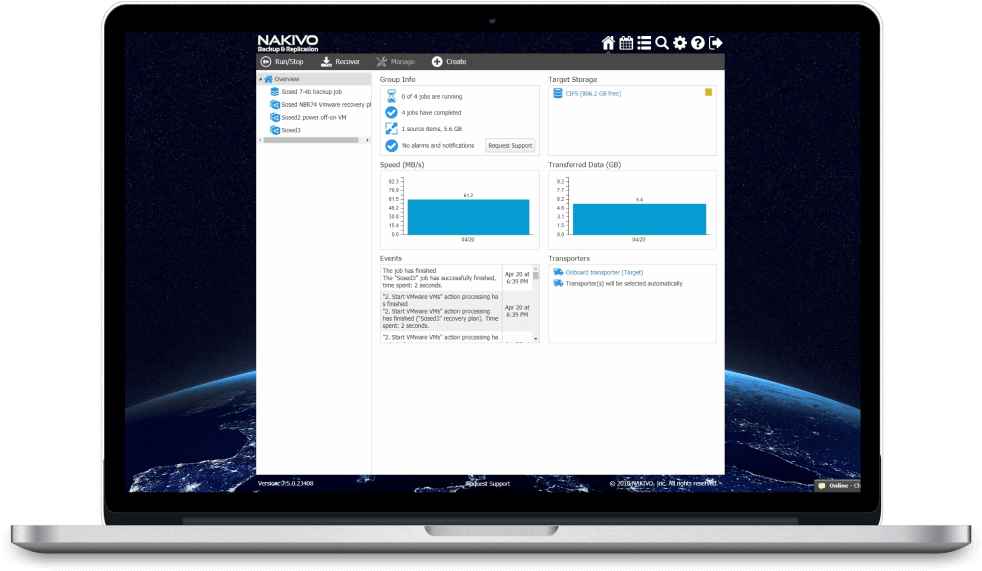Click the right arrow of the tree scrollbar
This screenshot has height=571, width=982.
(x=368, y=140)
